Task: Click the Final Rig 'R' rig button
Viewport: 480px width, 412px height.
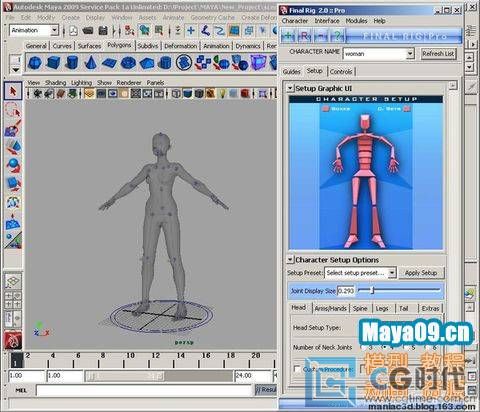Action: tap(304, 35)
